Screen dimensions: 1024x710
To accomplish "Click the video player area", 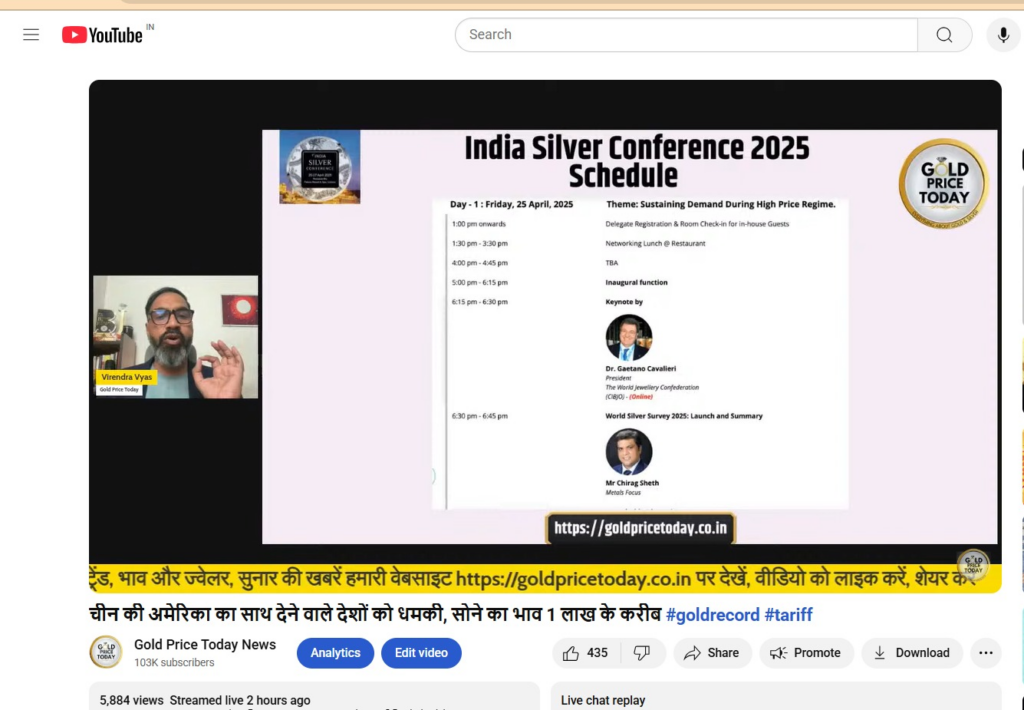I will click(x=545, y=336).
